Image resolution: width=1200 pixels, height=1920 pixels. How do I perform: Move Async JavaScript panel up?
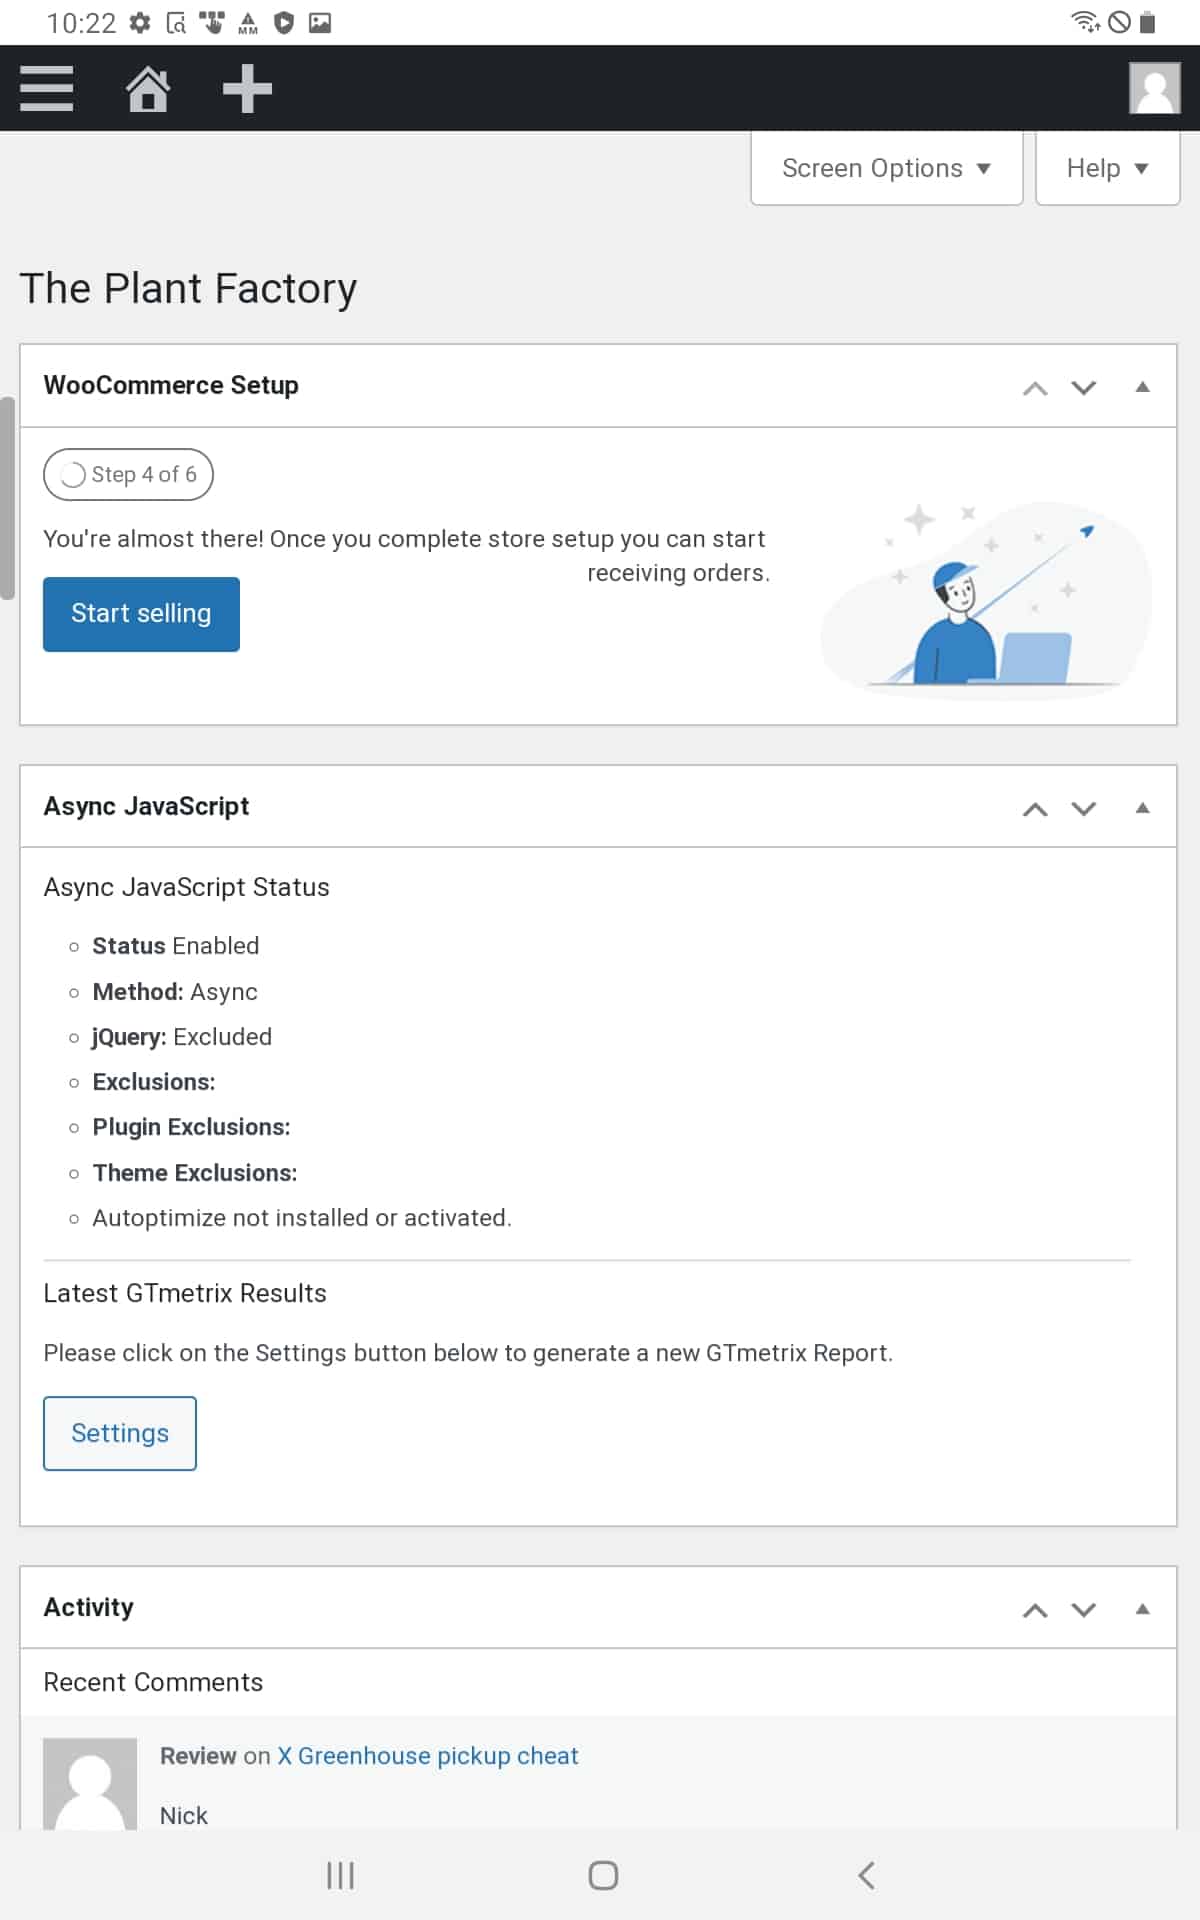(x=1035, y=808)
